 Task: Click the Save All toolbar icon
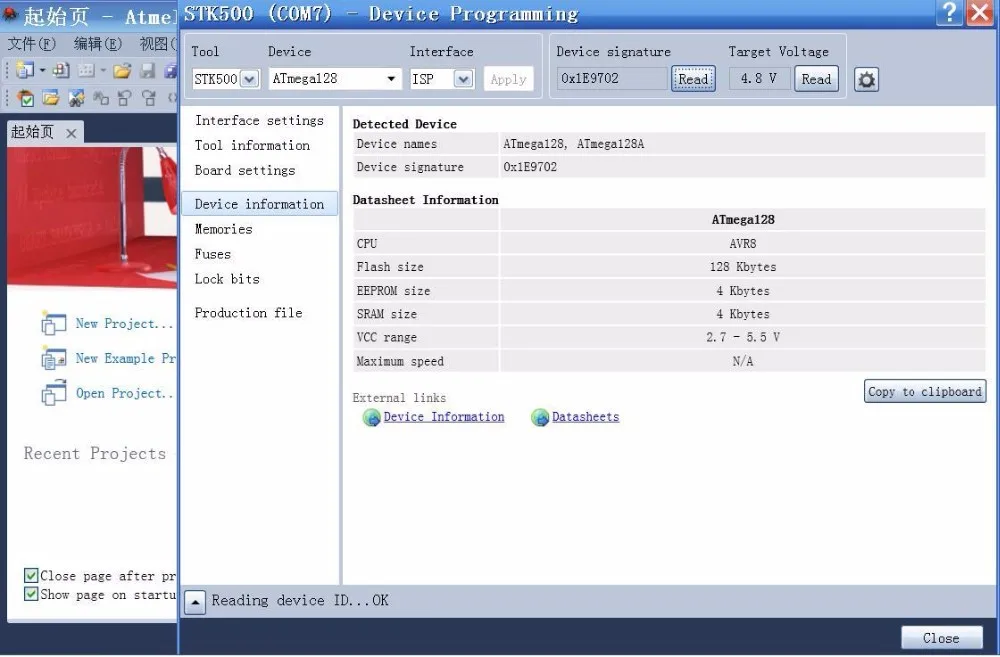pyautogui.click(x=170, y=70)
